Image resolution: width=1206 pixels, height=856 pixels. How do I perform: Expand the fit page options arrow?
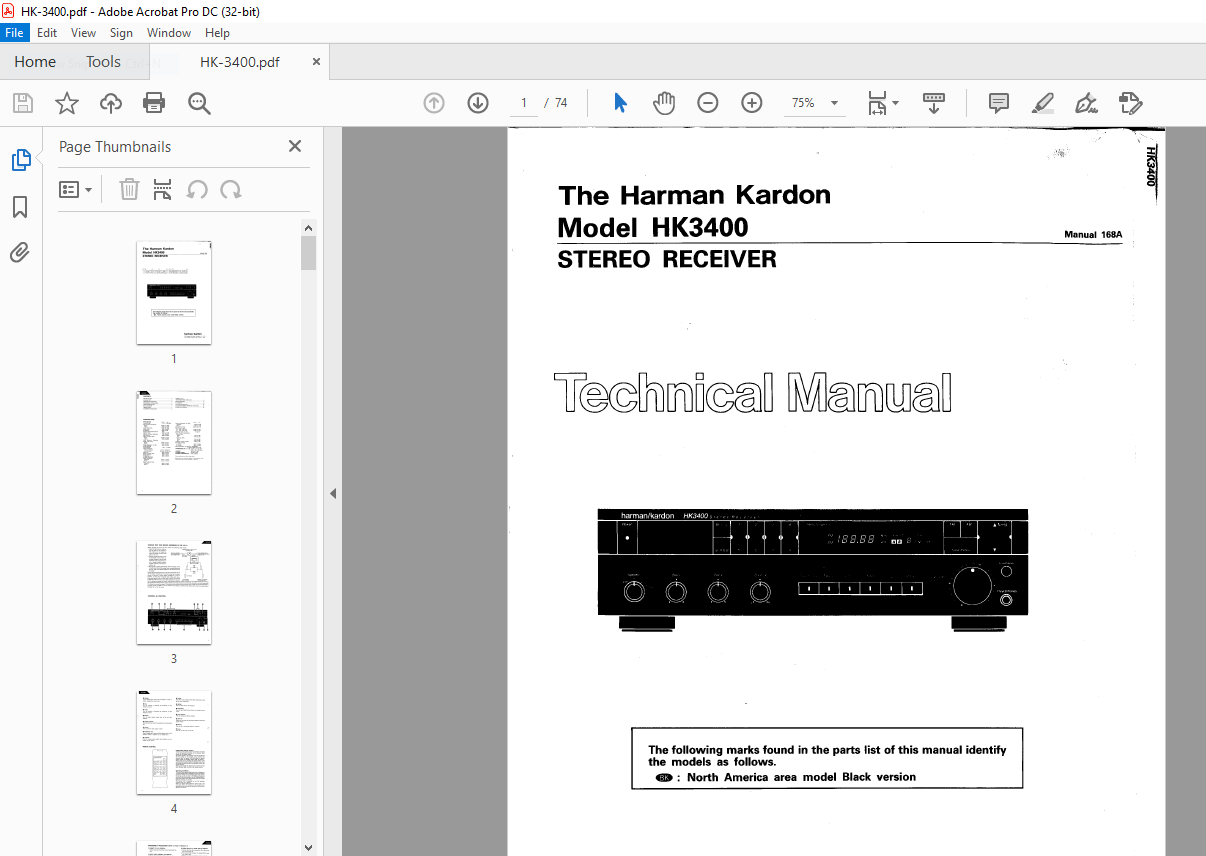(896, 103)
